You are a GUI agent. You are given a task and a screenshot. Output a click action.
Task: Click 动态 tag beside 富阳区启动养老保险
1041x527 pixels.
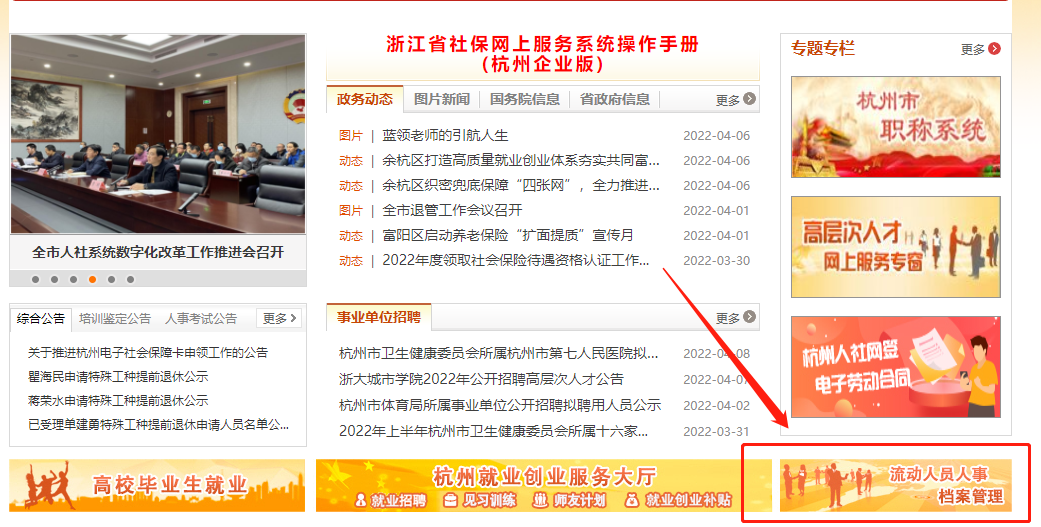click(x=351, y=236)
